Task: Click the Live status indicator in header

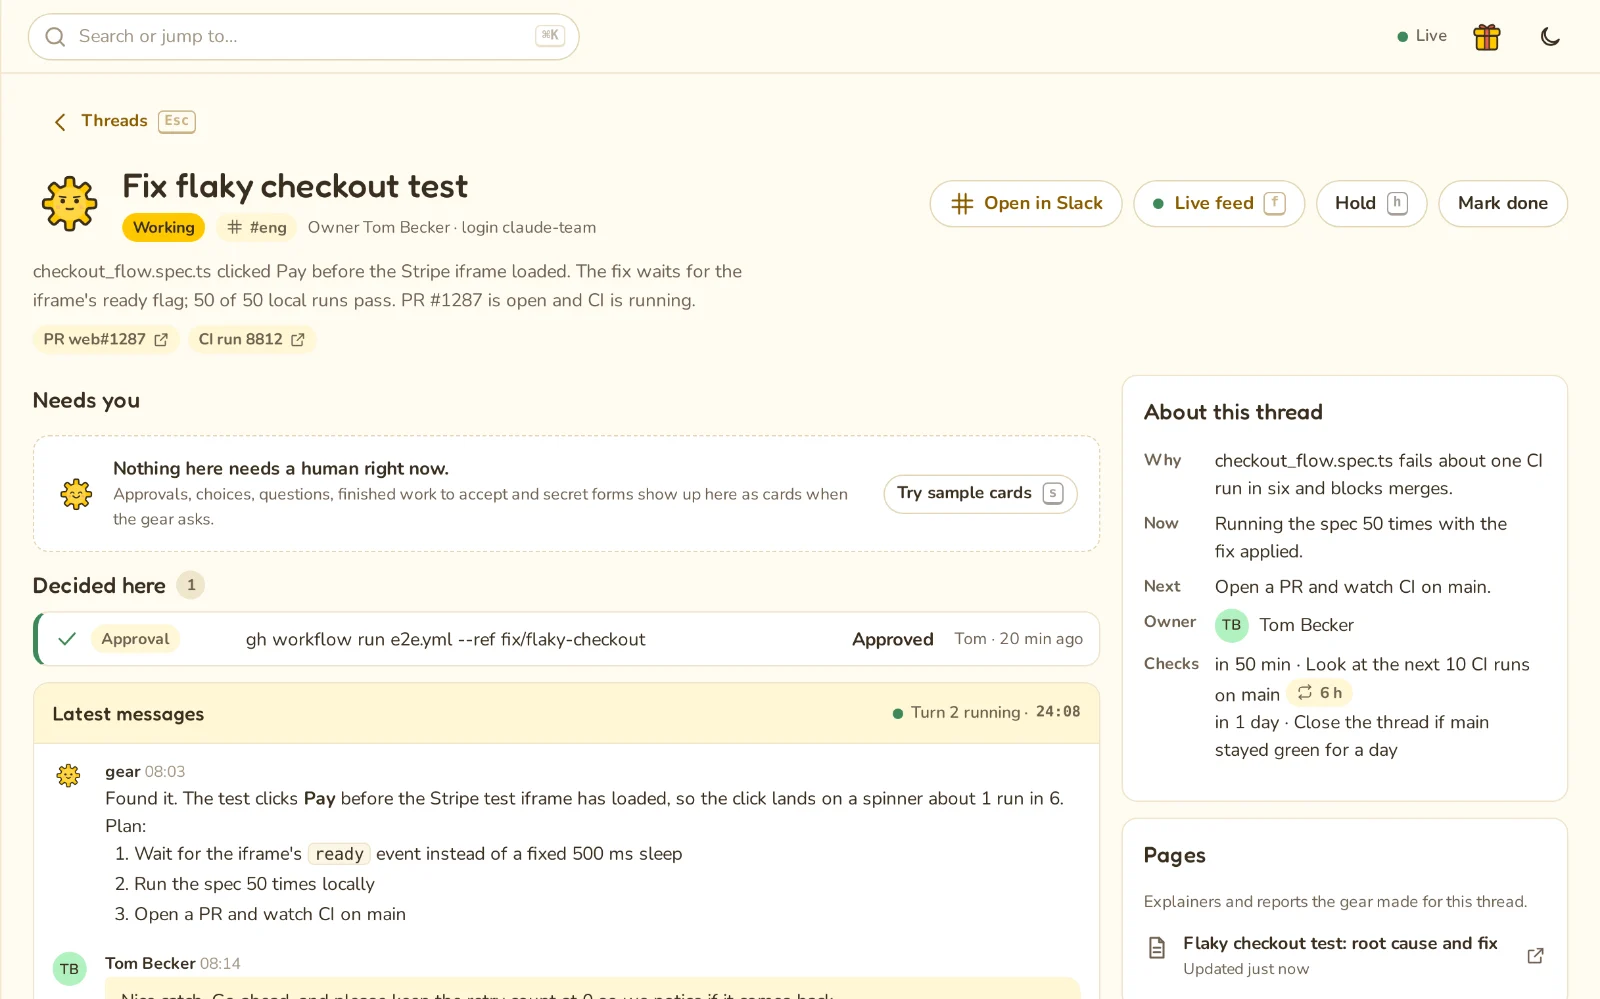Action: click(1422, 36)
